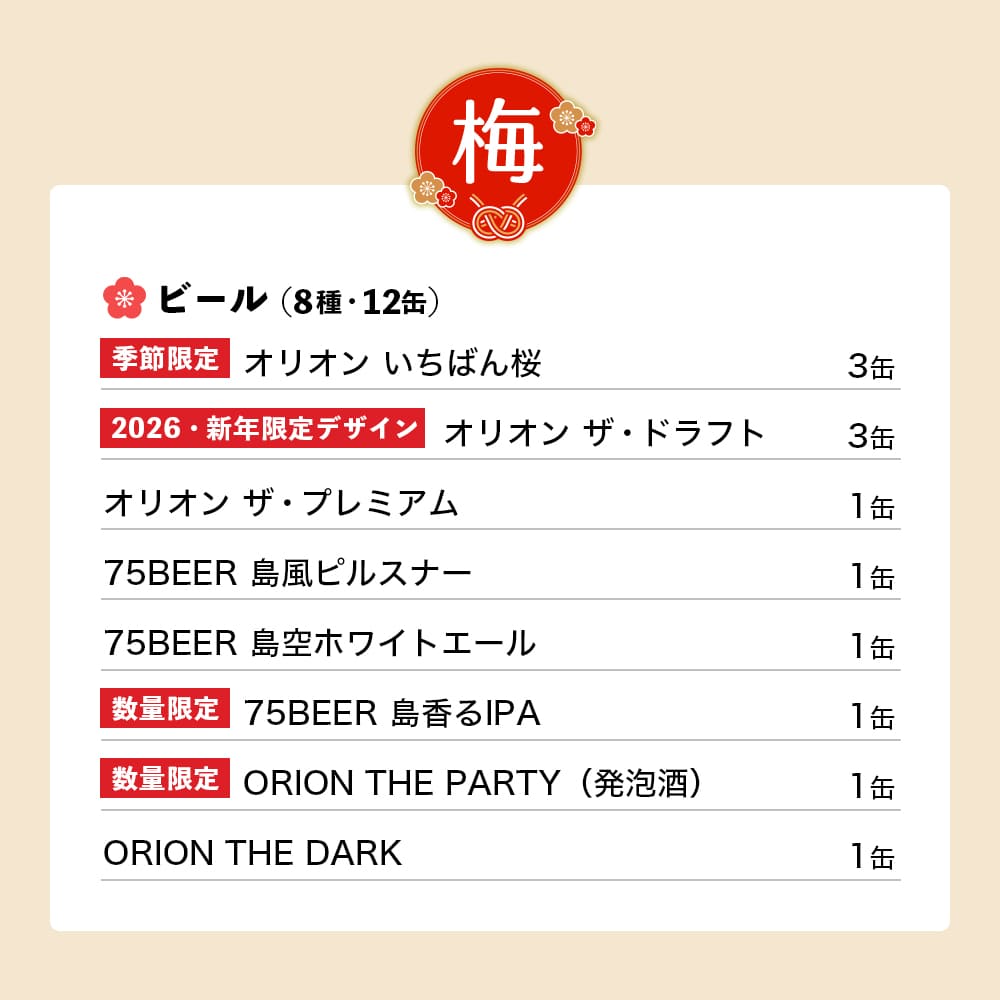The width and height of the screenshot is (1000, 1000).
Task: Select the 75BEER 島空ホワイトエール row
Action: pos(319,643)
